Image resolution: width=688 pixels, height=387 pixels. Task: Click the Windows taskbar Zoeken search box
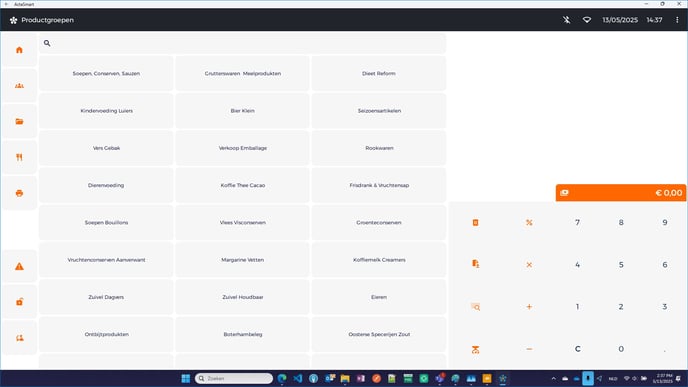tap(234, 378)
